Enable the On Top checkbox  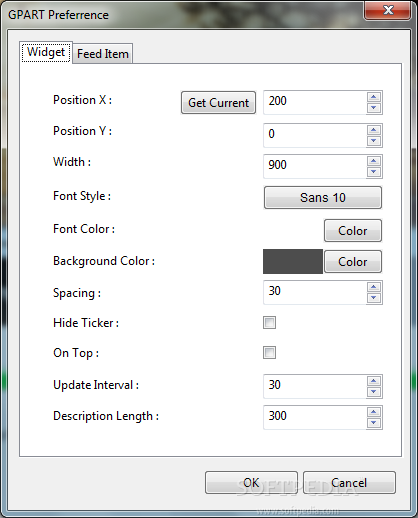pos(269,353)
